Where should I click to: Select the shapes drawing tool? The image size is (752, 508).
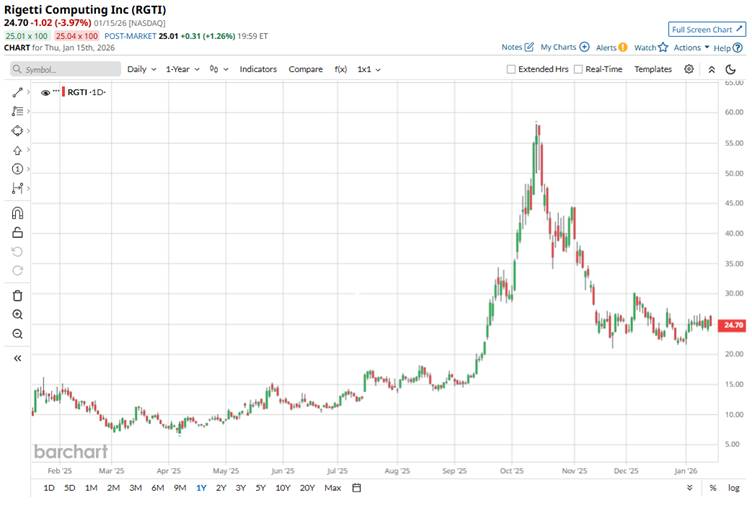coord(18,130)
